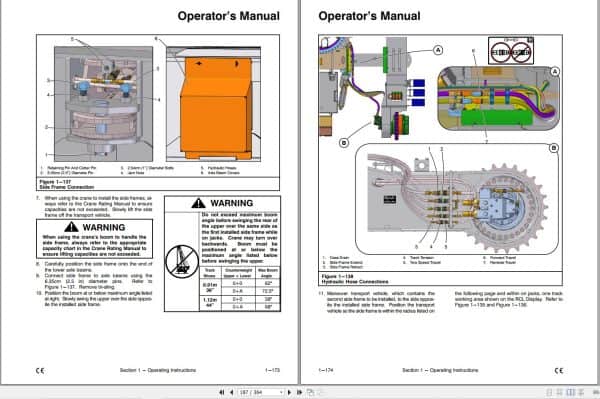Click page number '1-174' in the footer
This screenshot has height=399, width=600.
(x=326, y=370)
